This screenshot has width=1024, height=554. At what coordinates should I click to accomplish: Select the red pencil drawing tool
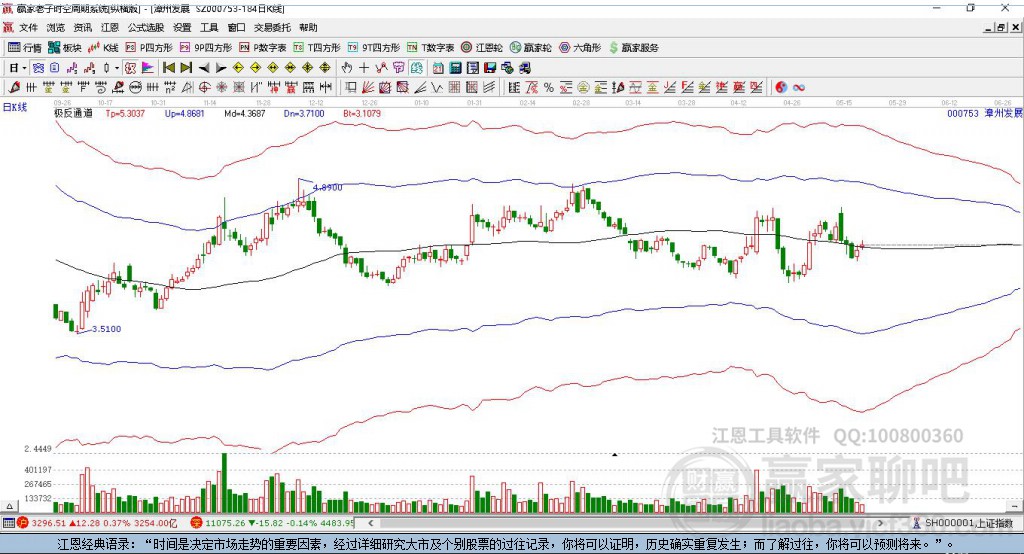click(x=14, y=88)
